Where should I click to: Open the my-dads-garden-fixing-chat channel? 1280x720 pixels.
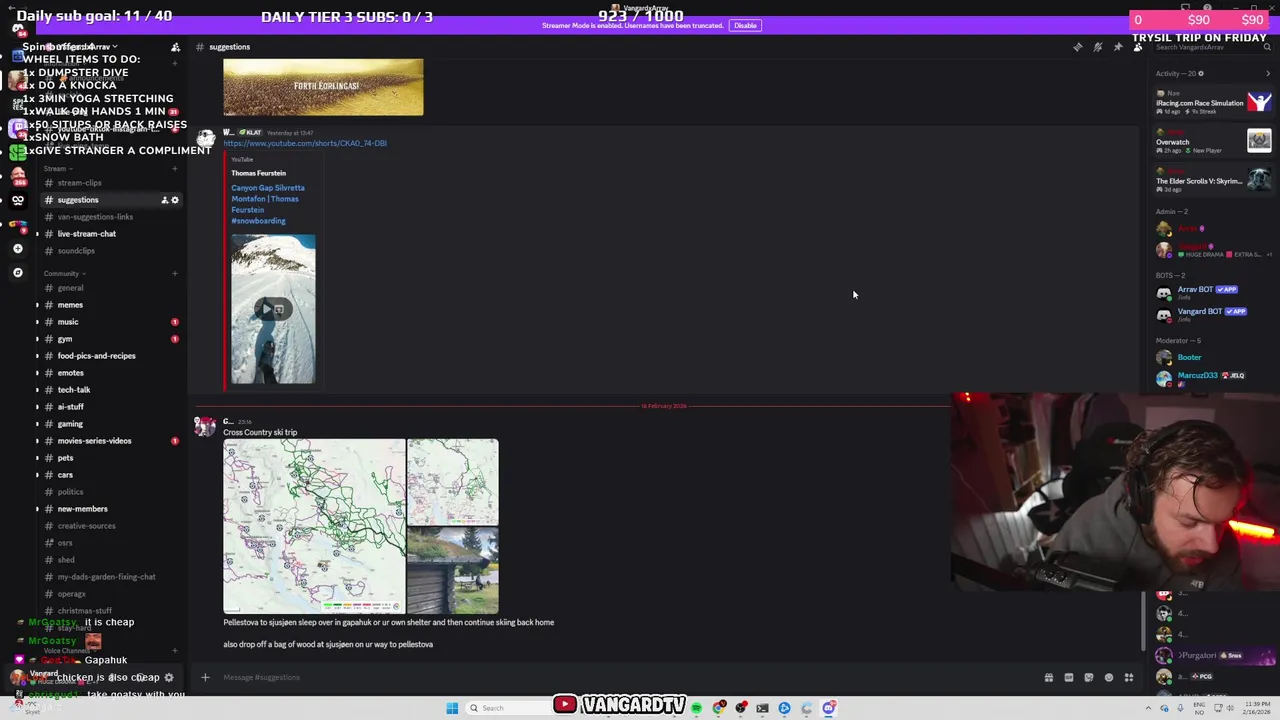click(x=108, y=577)
